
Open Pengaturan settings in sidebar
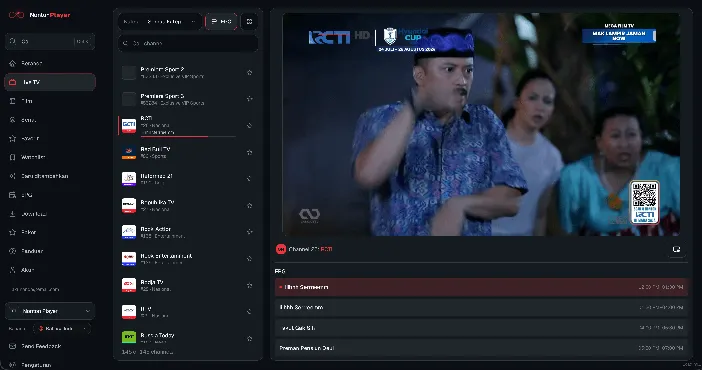pos(50,365)
